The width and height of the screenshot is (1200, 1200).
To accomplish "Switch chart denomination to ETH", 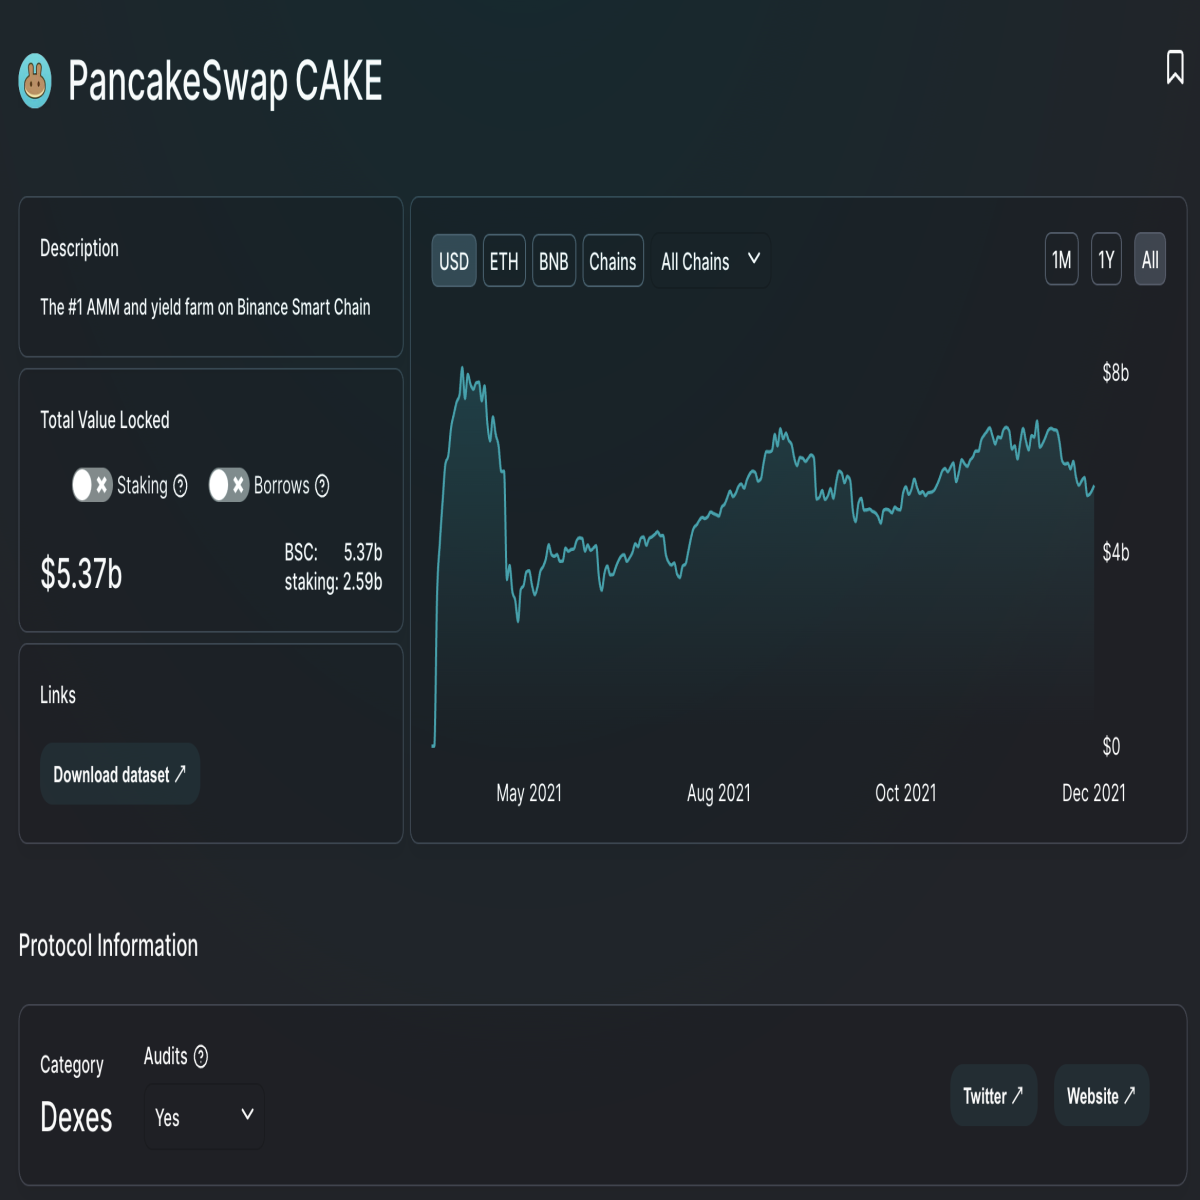I will click(504, 261).
